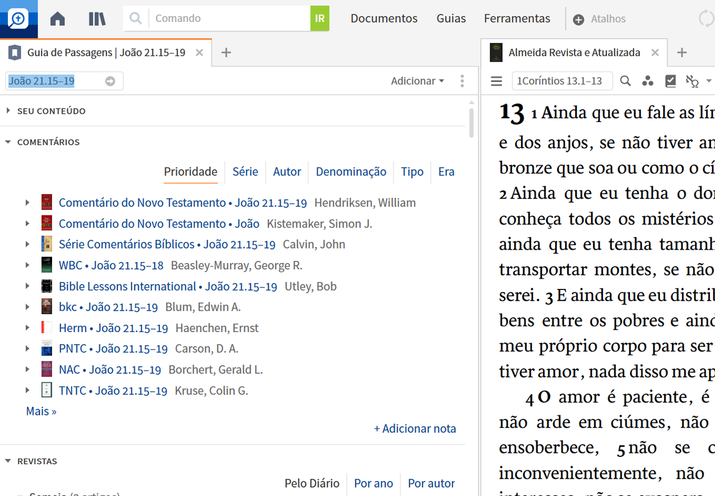Click the go arrow in reference field

(x=110, y=81)
